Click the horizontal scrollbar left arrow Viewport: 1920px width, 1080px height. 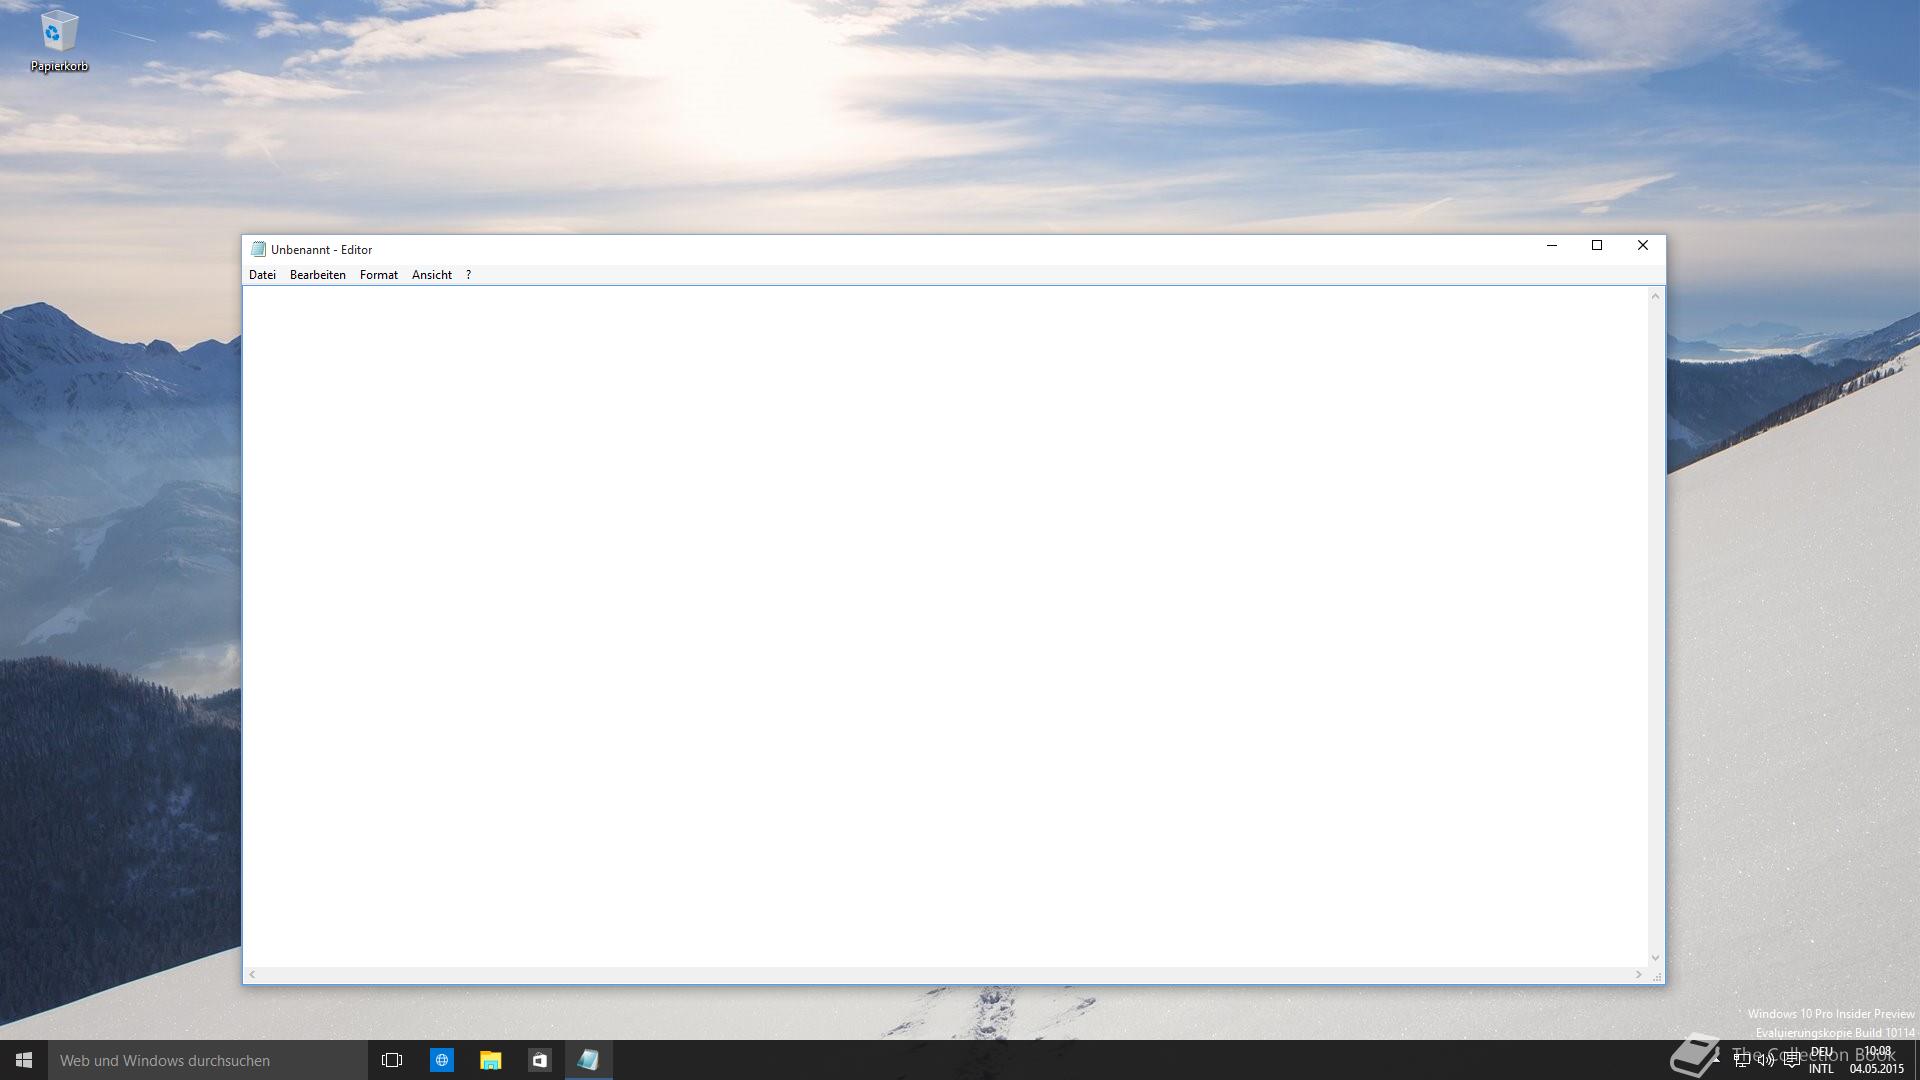(x=252, y=975)
